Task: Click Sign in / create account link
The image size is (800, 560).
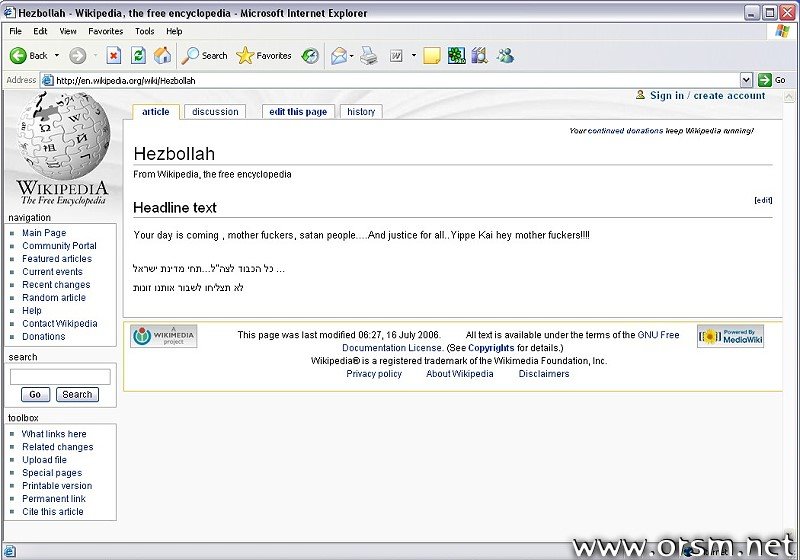Action: pos(707,95)
